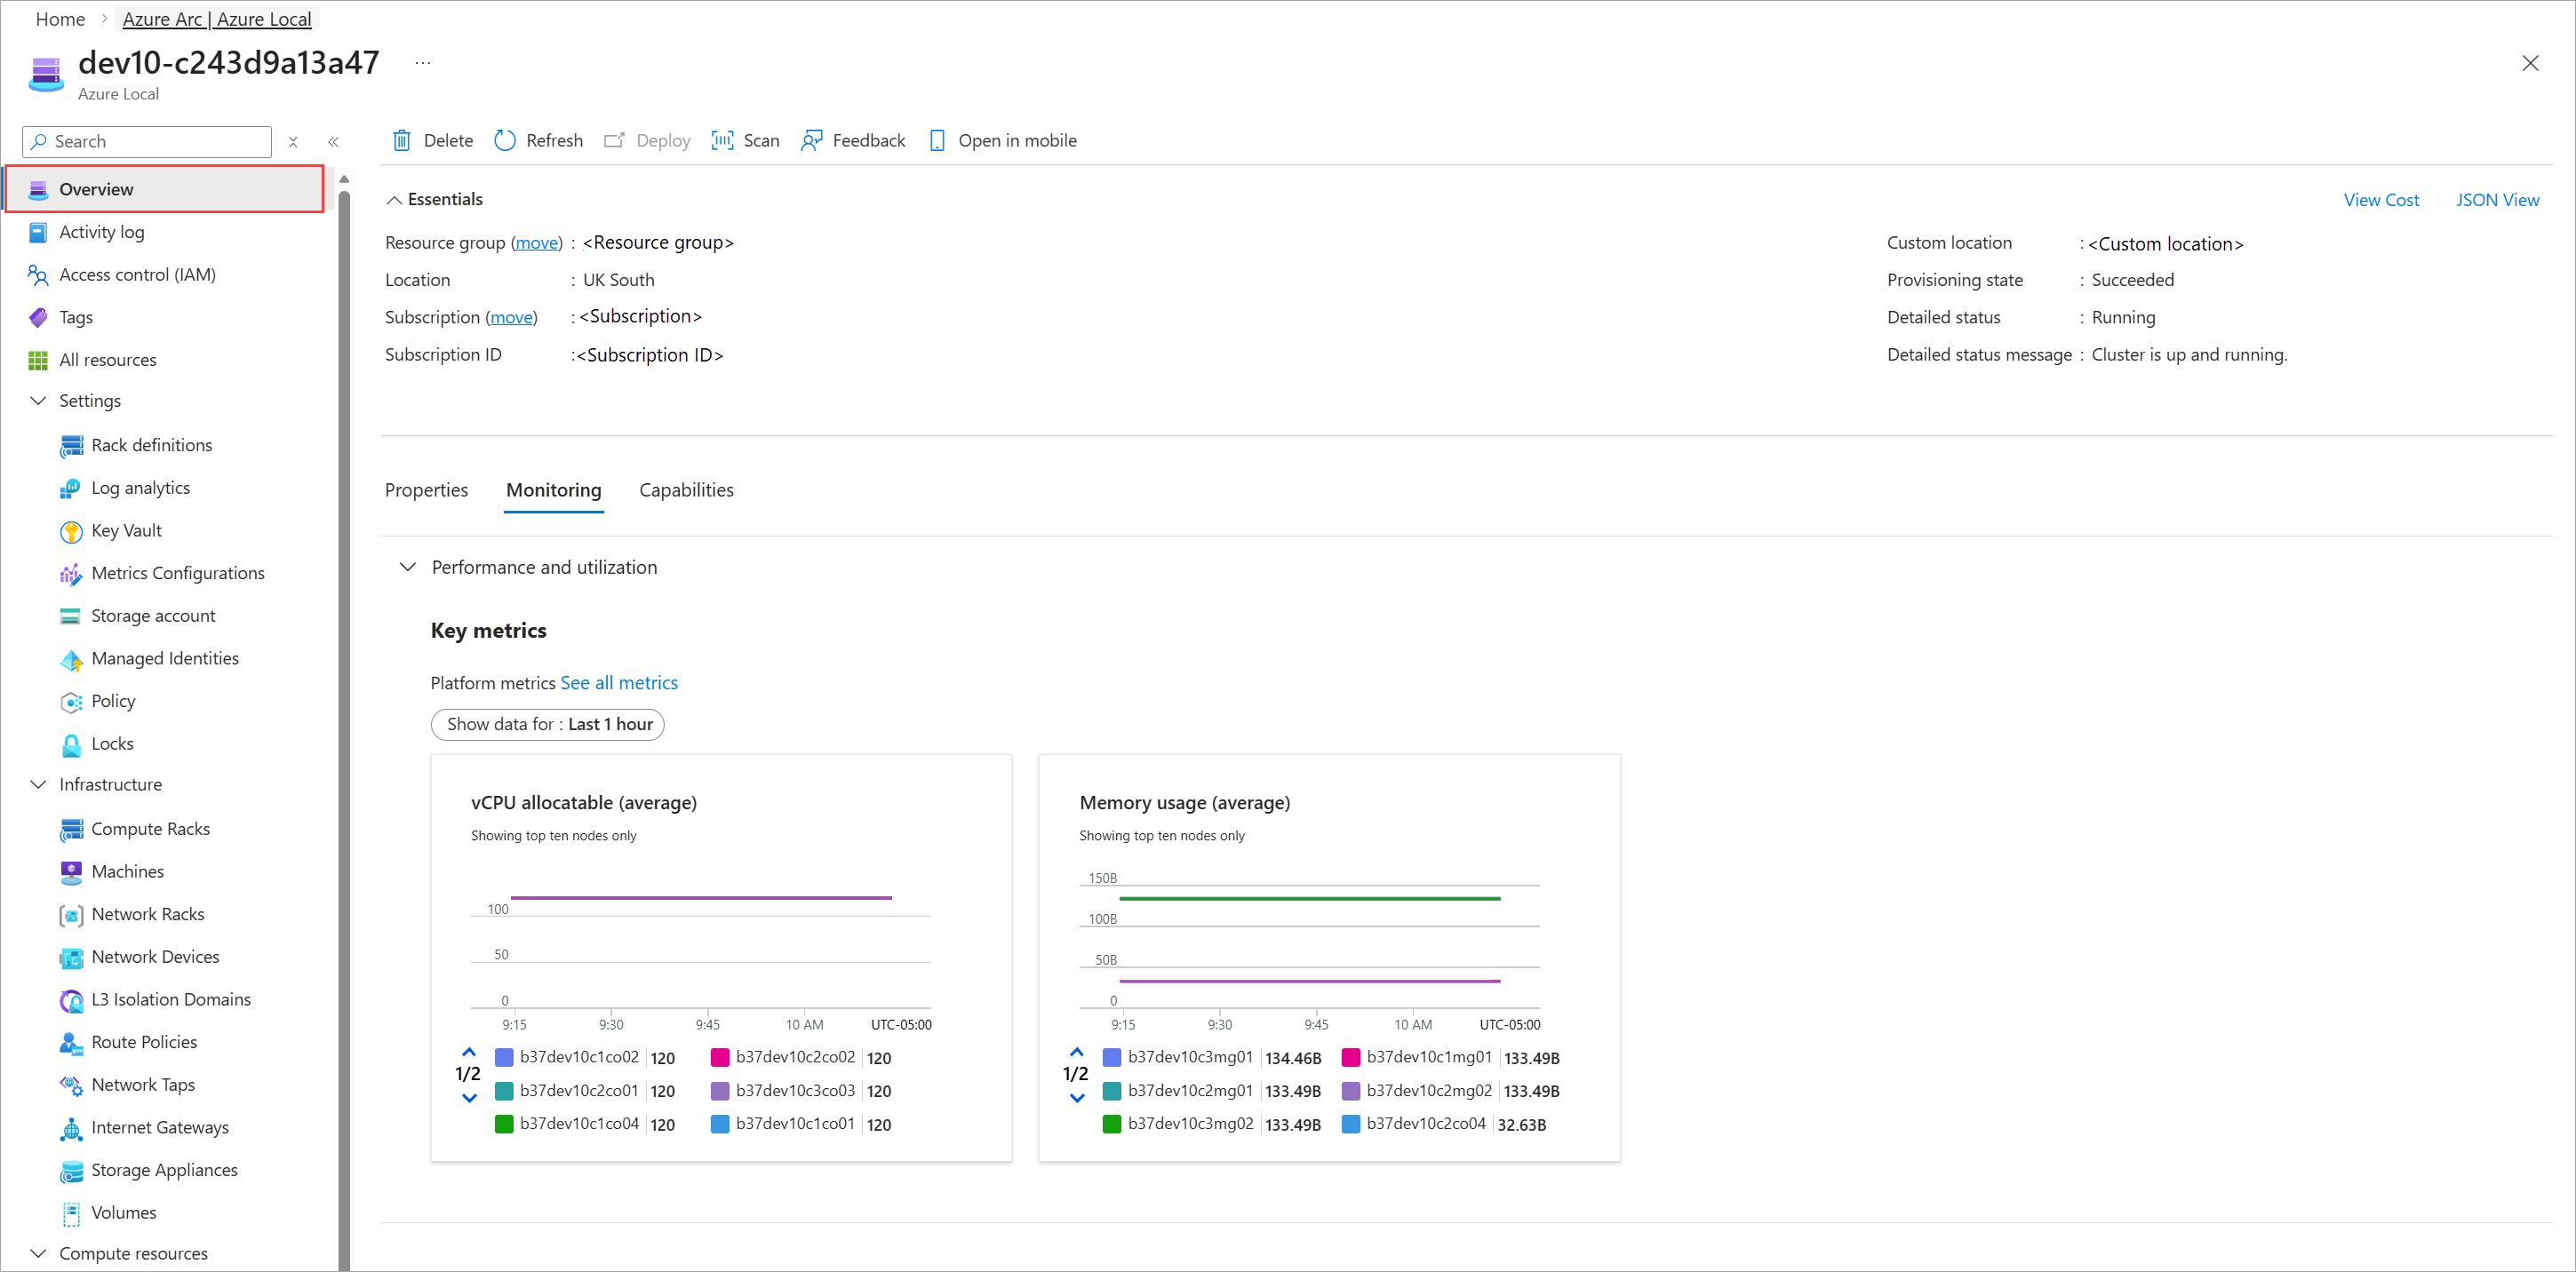Switch to the Properties tab

tap(426, 490)
